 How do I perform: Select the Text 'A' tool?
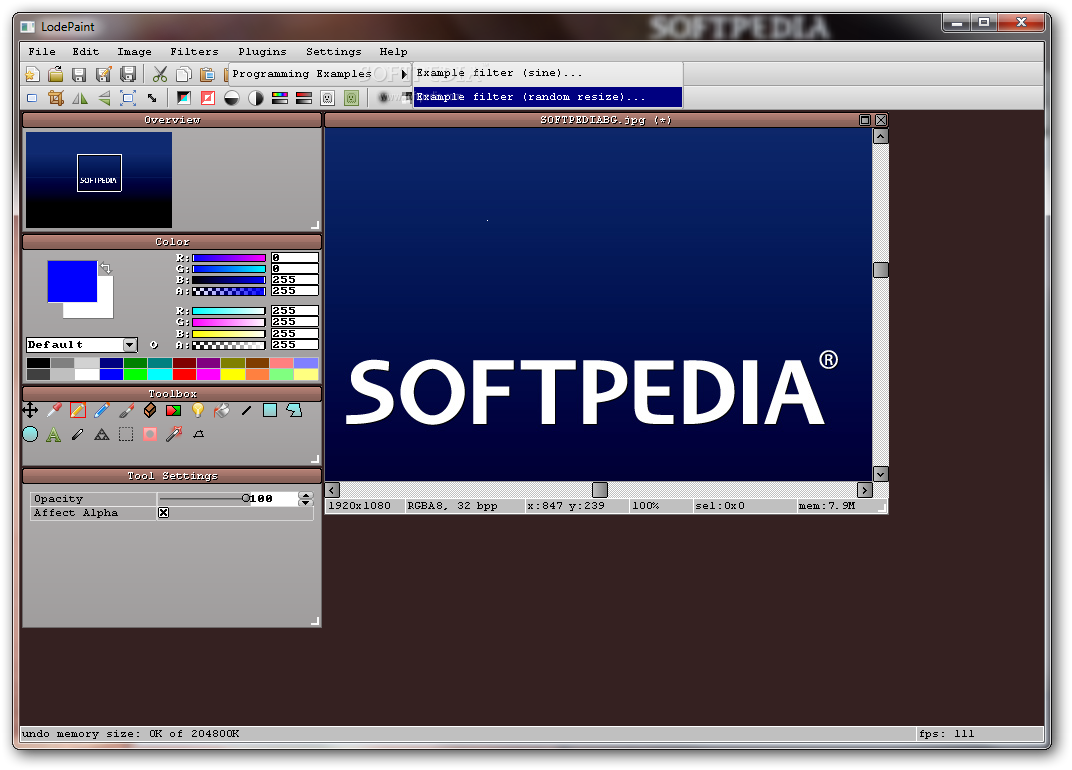pos(54,434)
